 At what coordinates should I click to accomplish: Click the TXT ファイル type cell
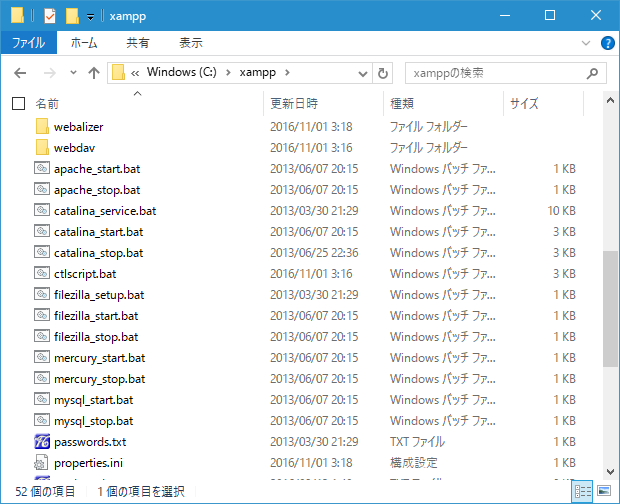tap(418, 442)
